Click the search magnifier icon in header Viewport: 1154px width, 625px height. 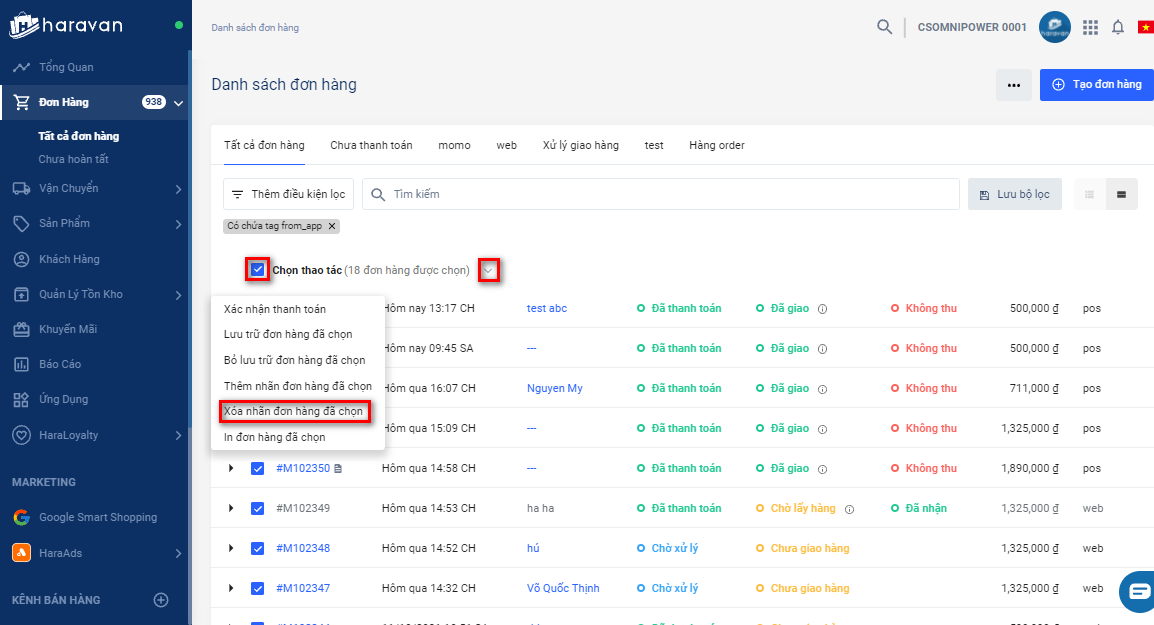coord(884,27)
